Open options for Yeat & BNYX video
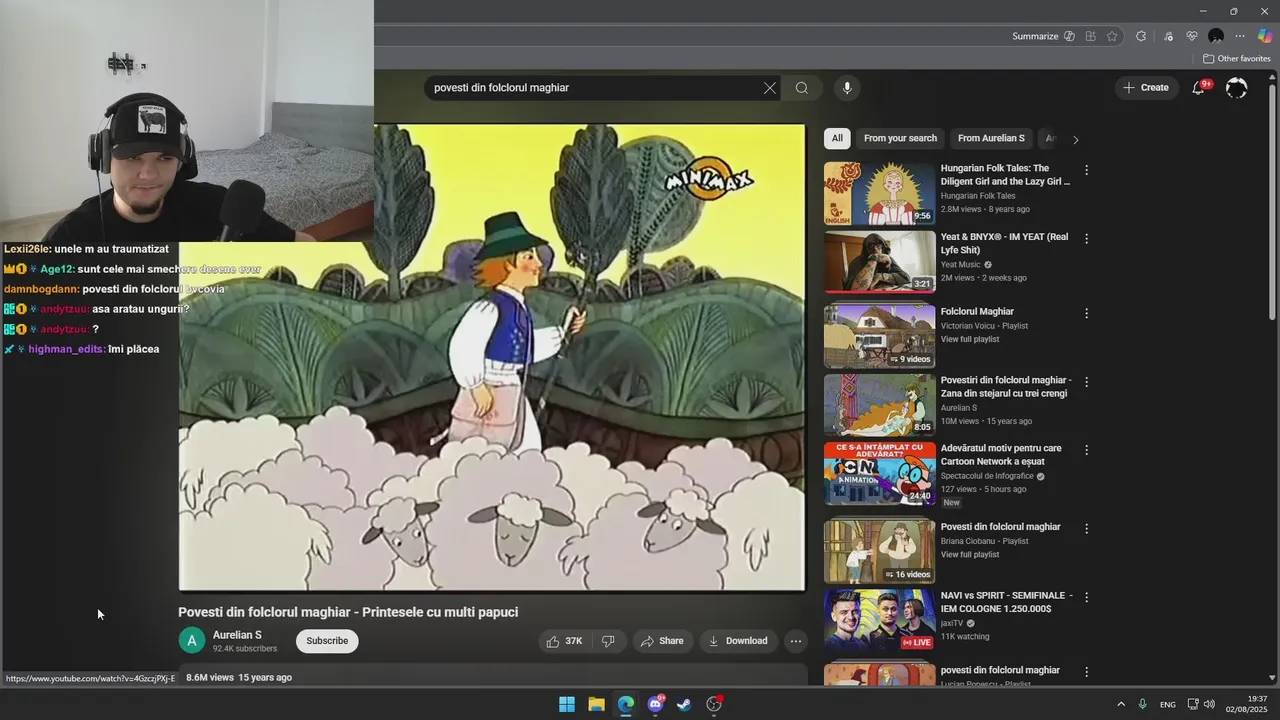The image size is (1280, 720). [1086, 239]
